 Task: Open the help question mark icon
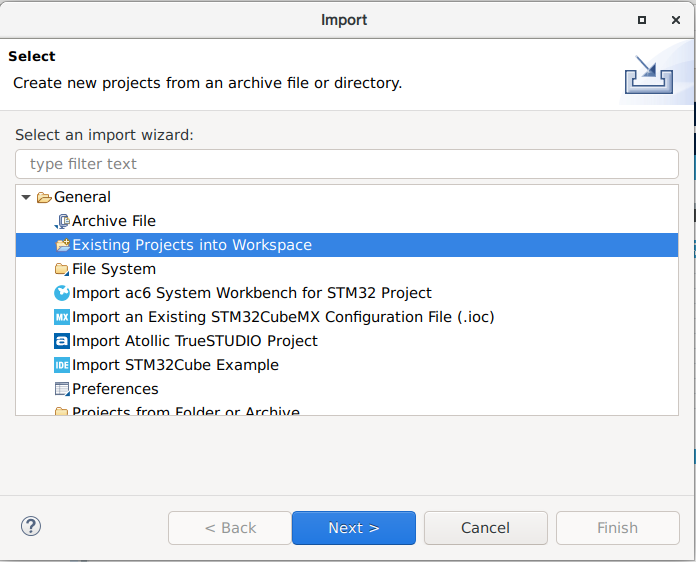tap(31, 526)
